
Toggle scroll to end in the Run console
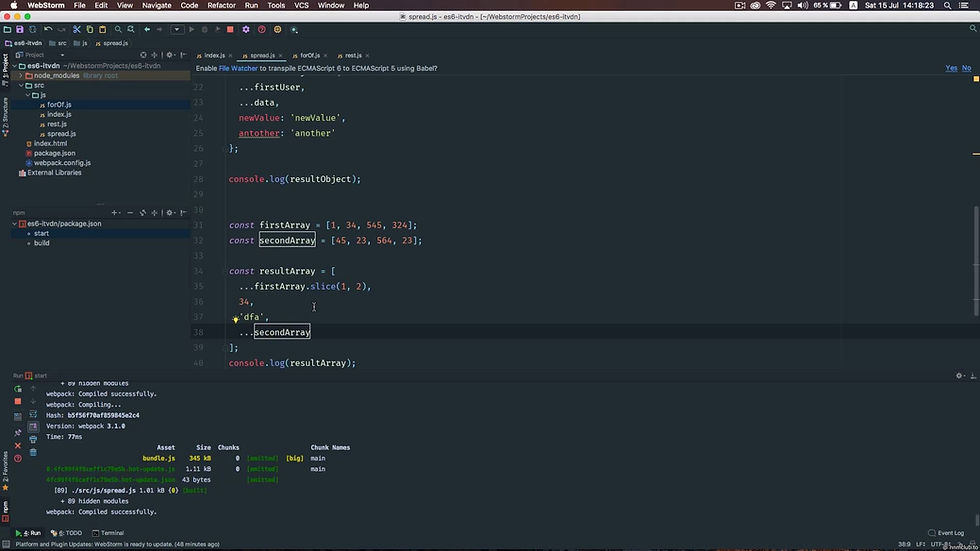[33, 427]
